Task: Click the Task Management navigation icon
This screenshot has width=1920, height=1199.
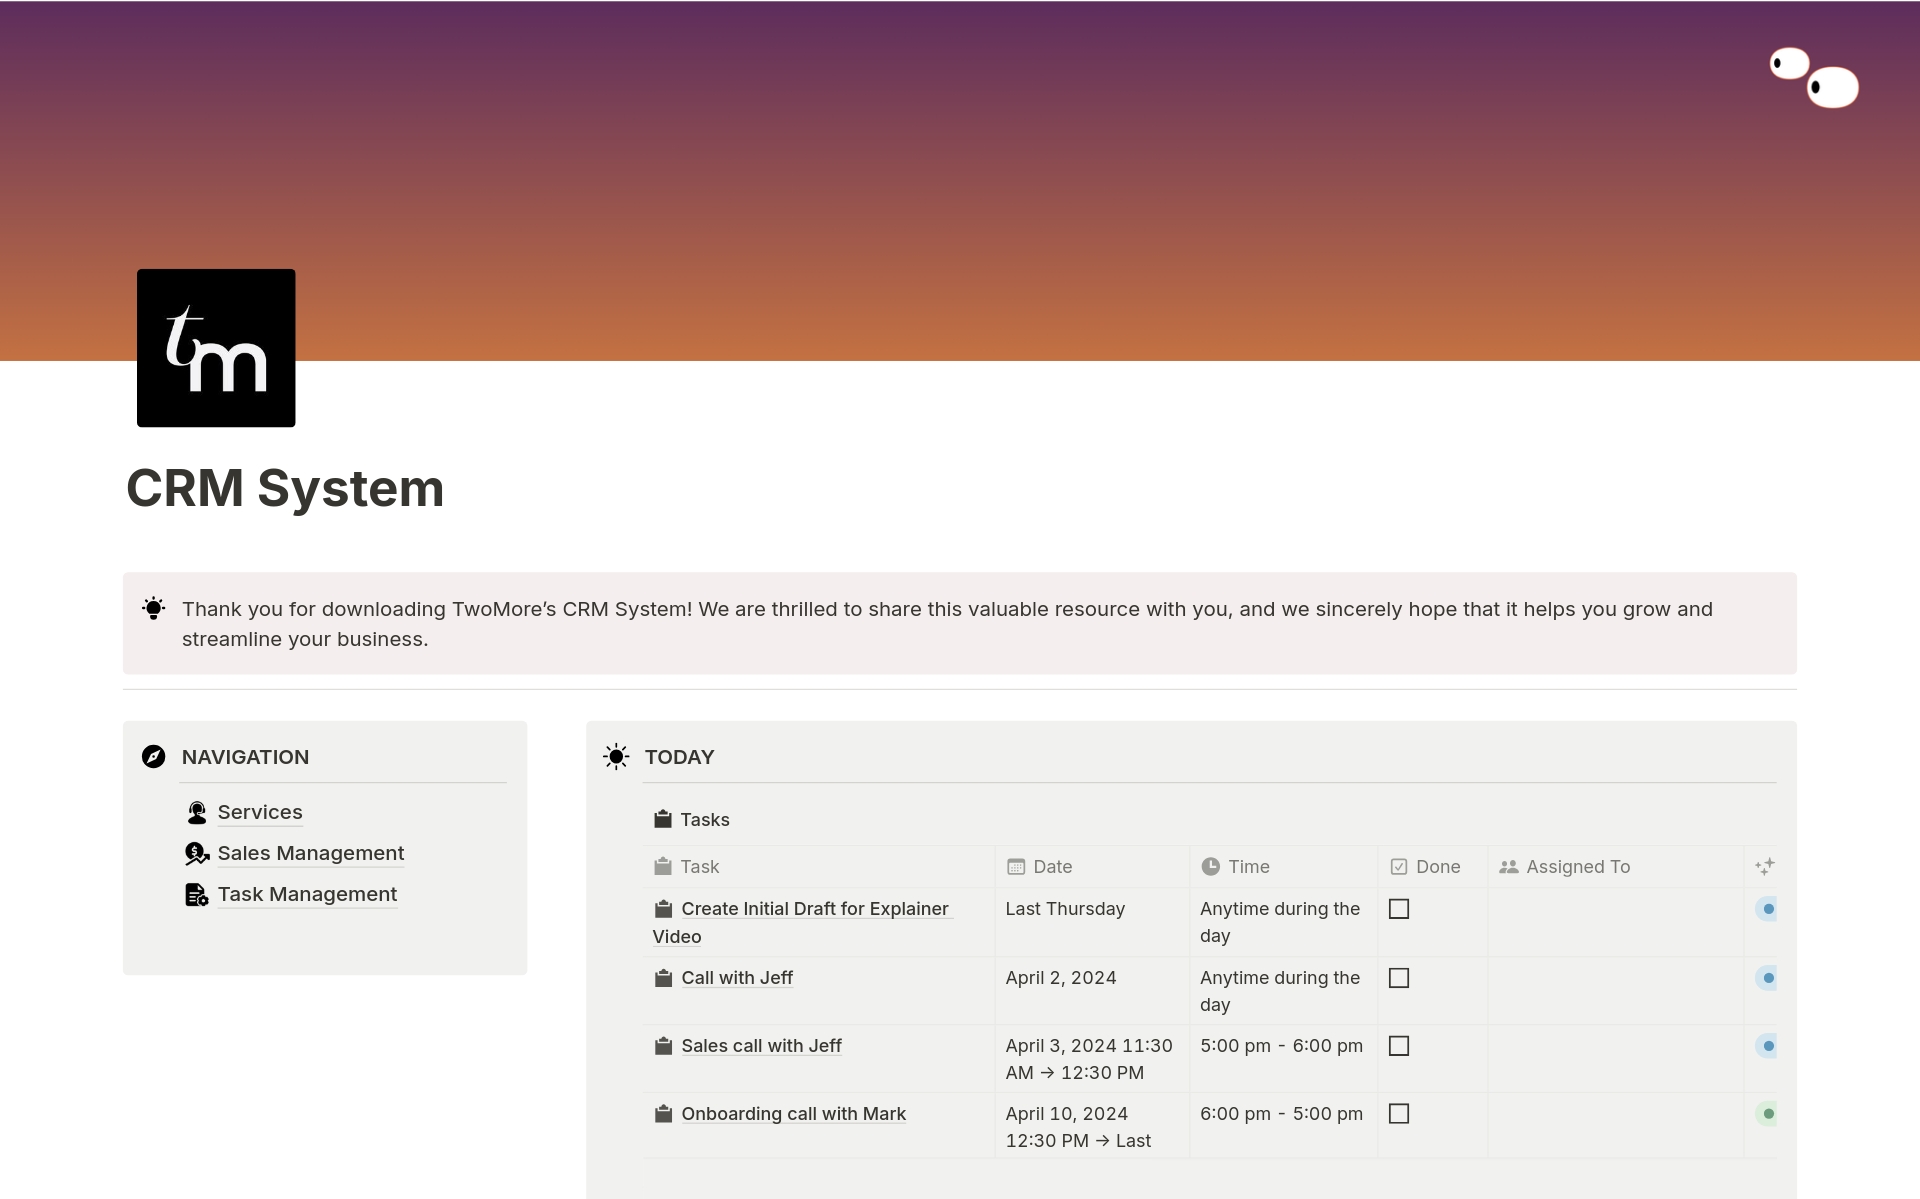Action: [196, 892]
